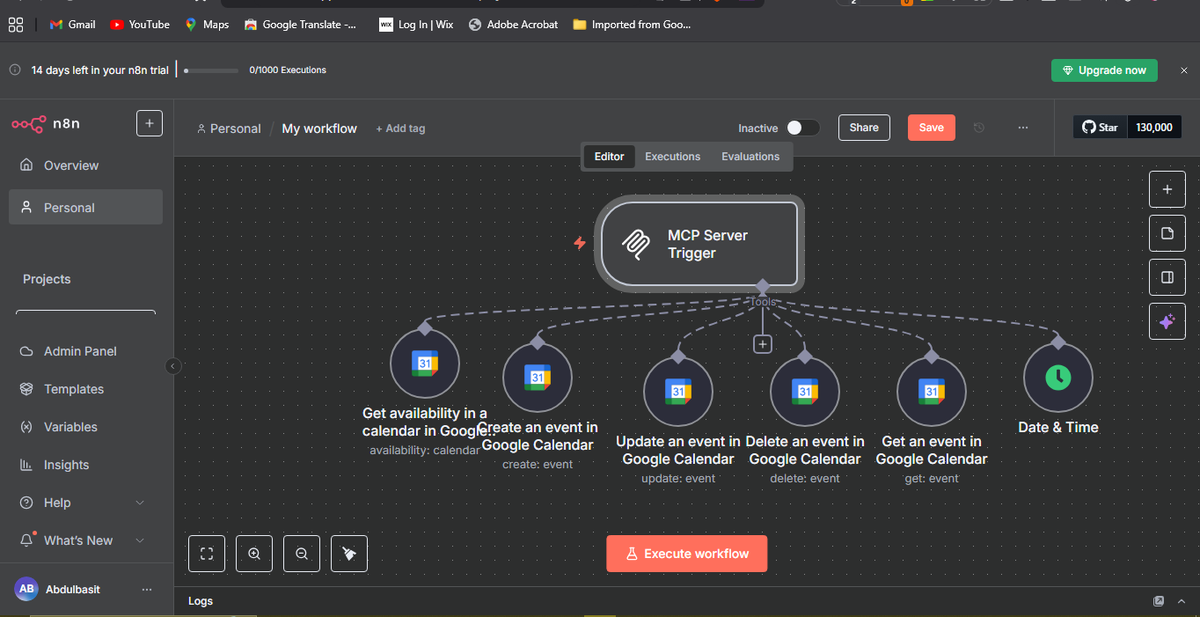The image size is (1200, 617).
Task: Zoom in on the canvas
Action: pos(254,553)
